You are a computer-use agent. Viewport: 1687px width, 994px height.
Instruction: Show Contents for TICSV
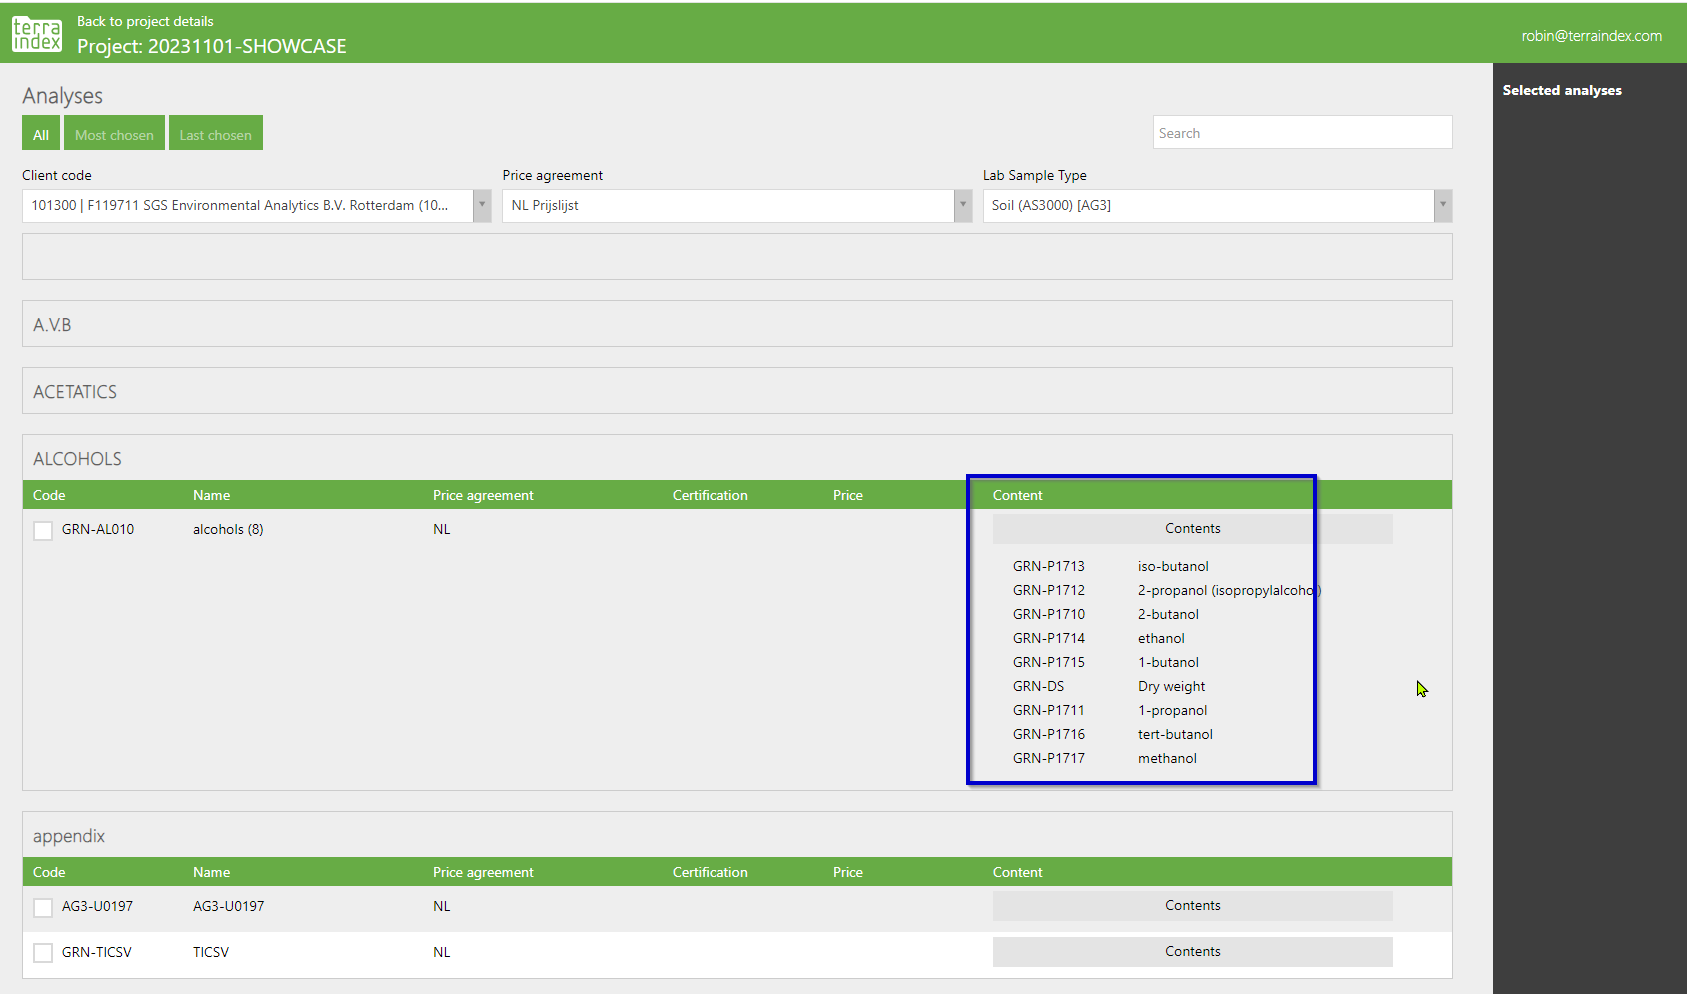[x=1192, y=952]
